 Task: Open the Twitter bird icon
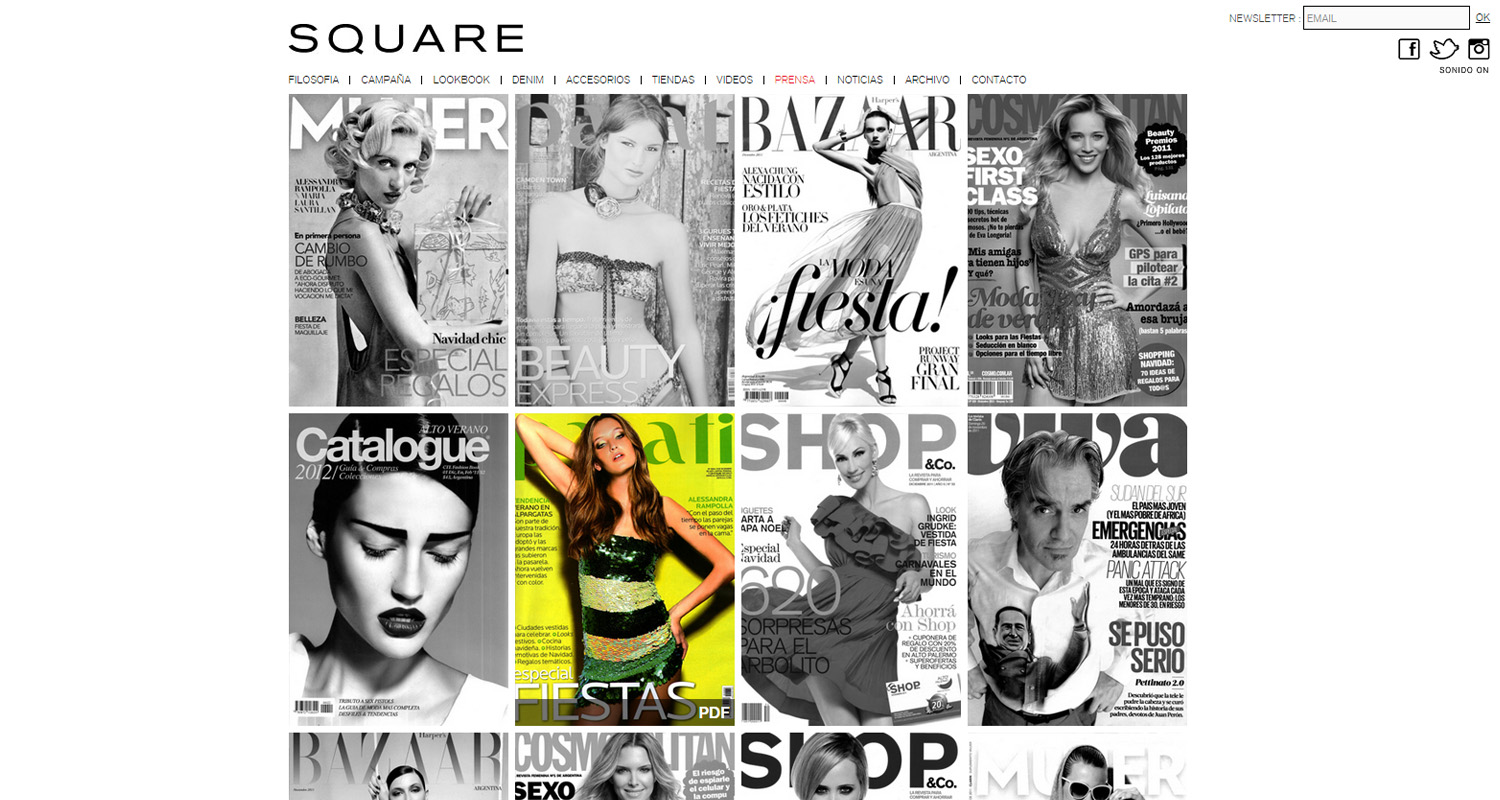(1444, 48)
